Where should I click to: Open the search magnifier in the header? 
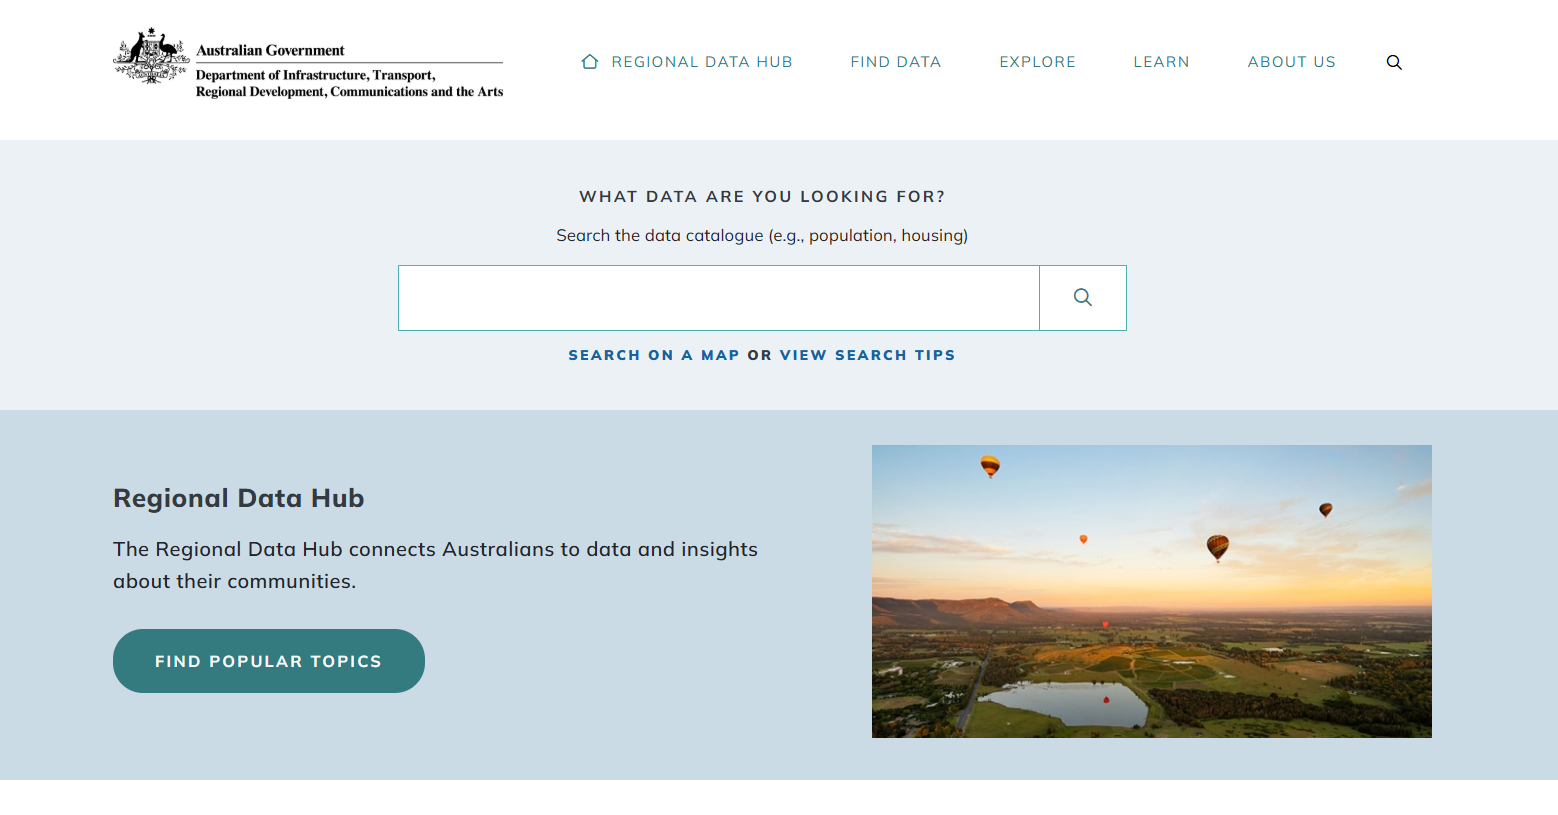(1394, 62)
